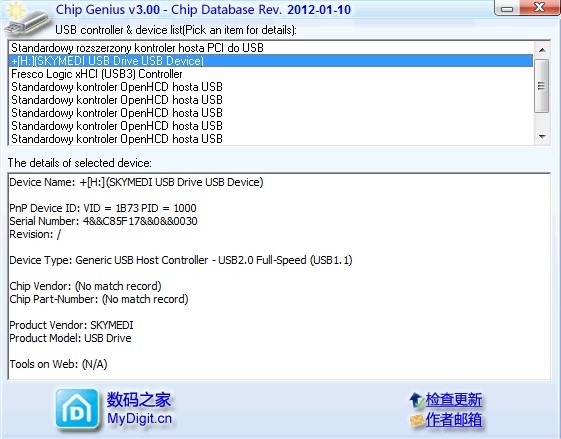Close the Chip Genius window
The image size is (561, 439).
540,8
